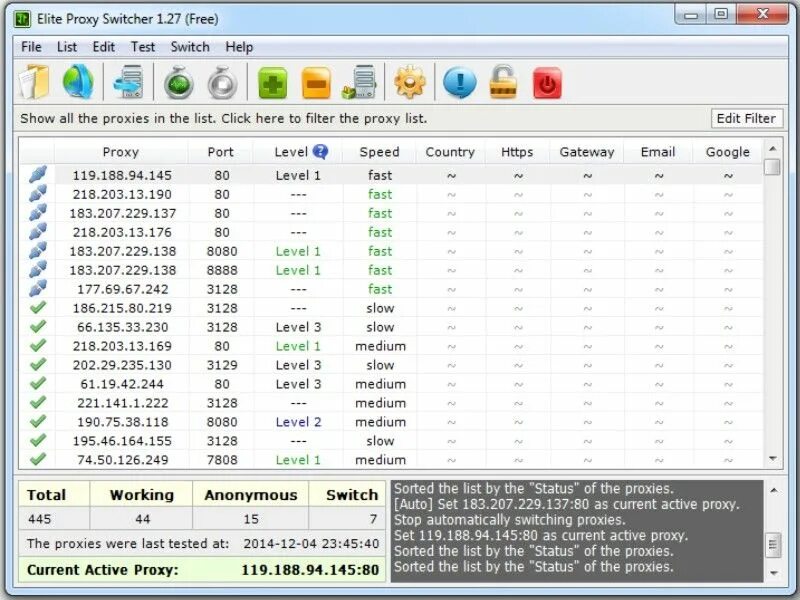Screen dimensions: 800x600
Task: Sort by the Port column header
Action: click(220, 152)
